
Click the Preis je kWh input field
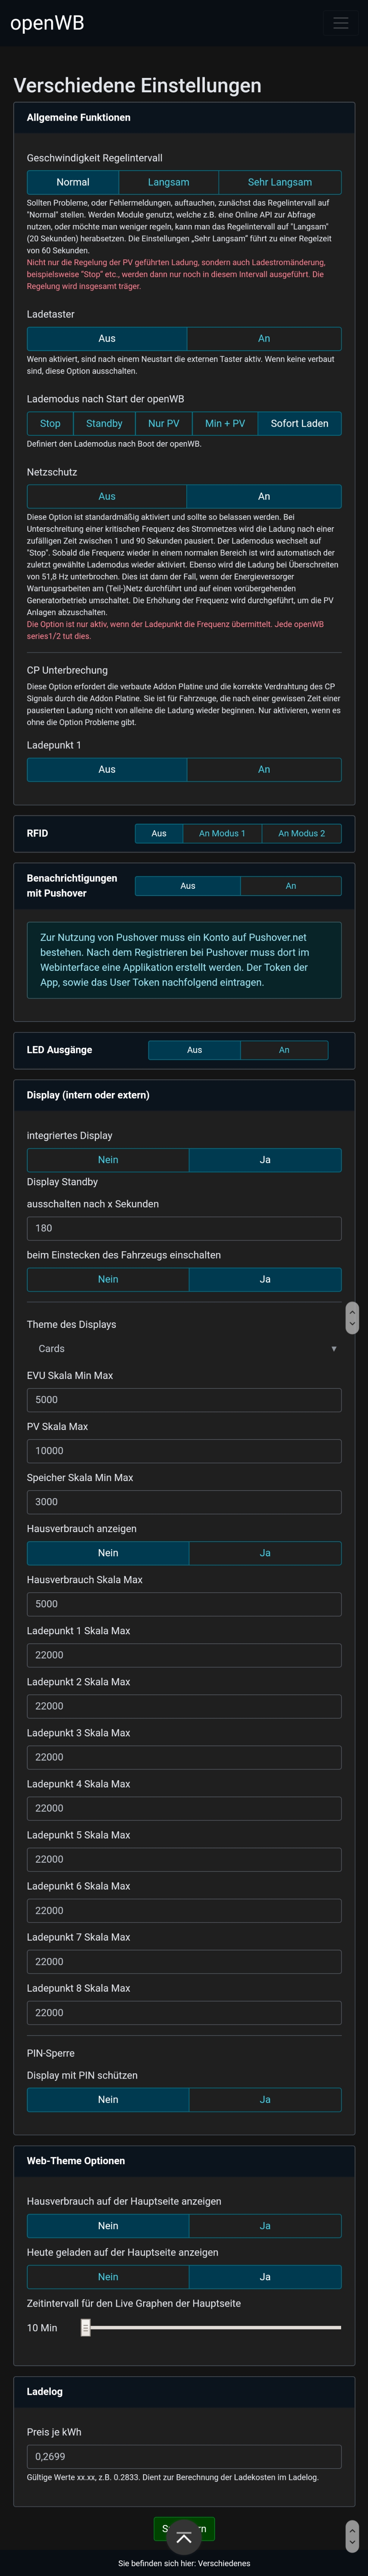click(x=184, y=2456)
